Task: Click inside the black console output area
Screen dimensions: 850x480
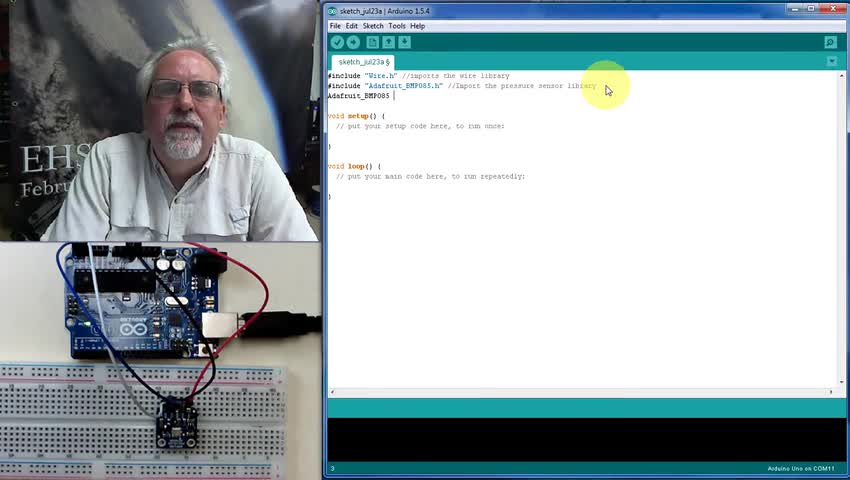Action: tap(587, 439)
